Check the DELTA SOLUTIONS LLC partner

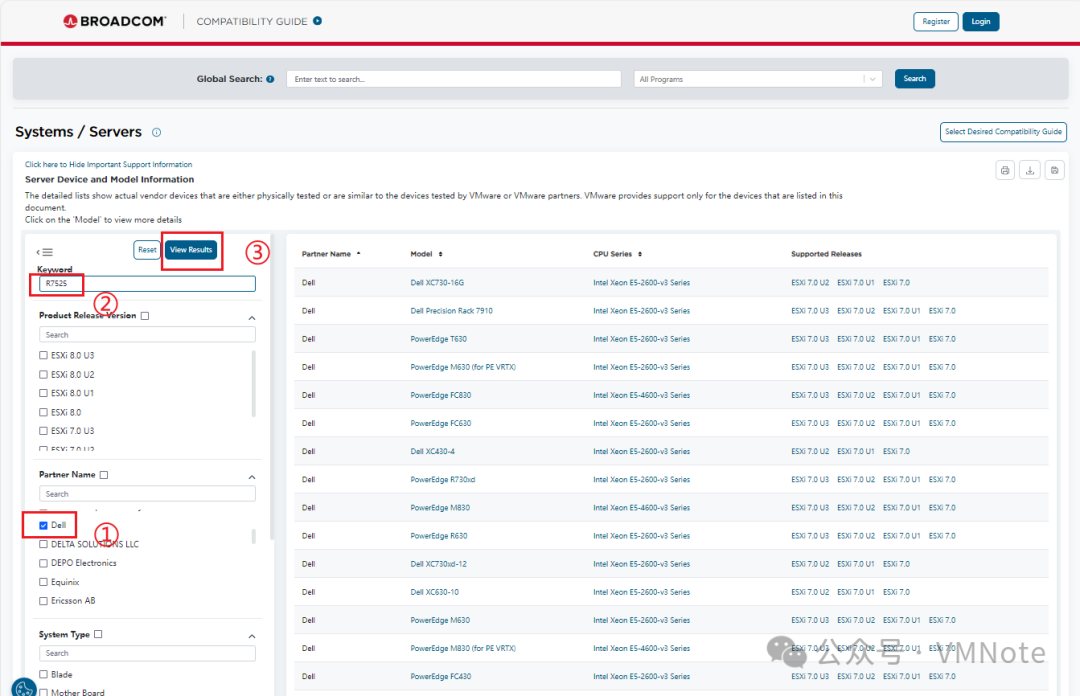point(43,544)
